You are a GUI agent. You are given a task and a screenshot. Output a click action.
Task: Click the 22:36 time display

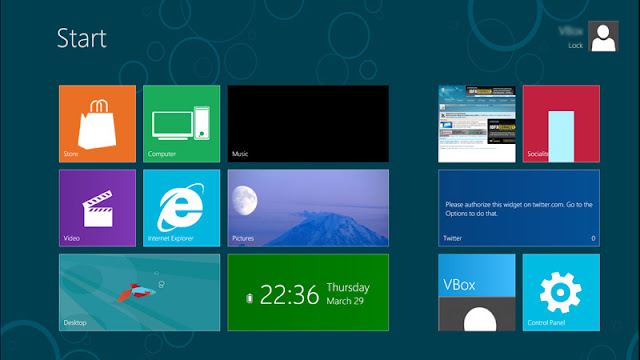[289, 295]
